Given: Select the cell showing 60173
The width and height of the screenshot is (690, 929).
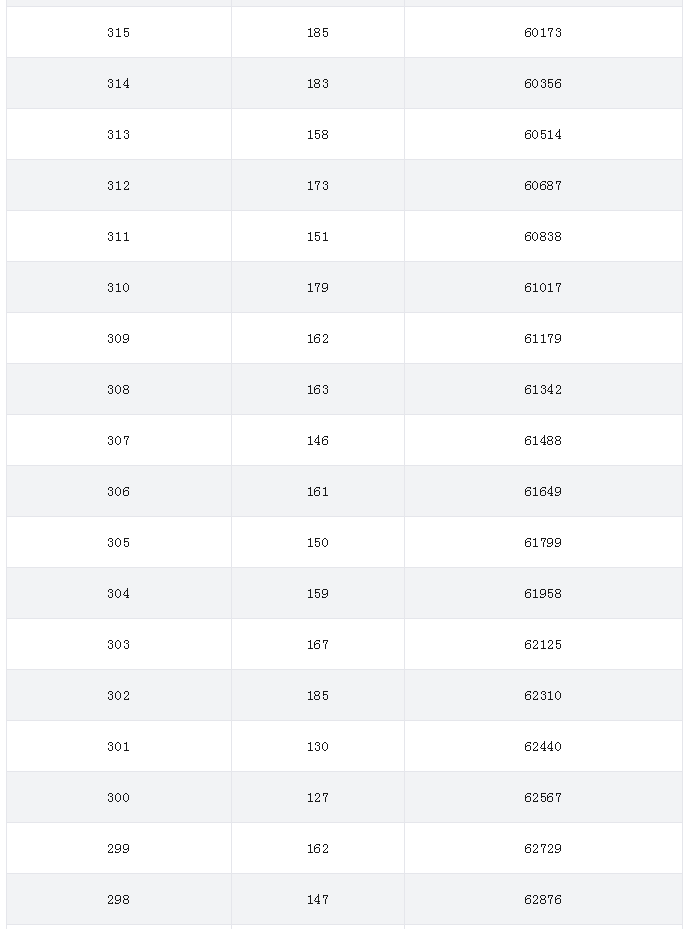Looking at the screenshot, I should 543,33.
